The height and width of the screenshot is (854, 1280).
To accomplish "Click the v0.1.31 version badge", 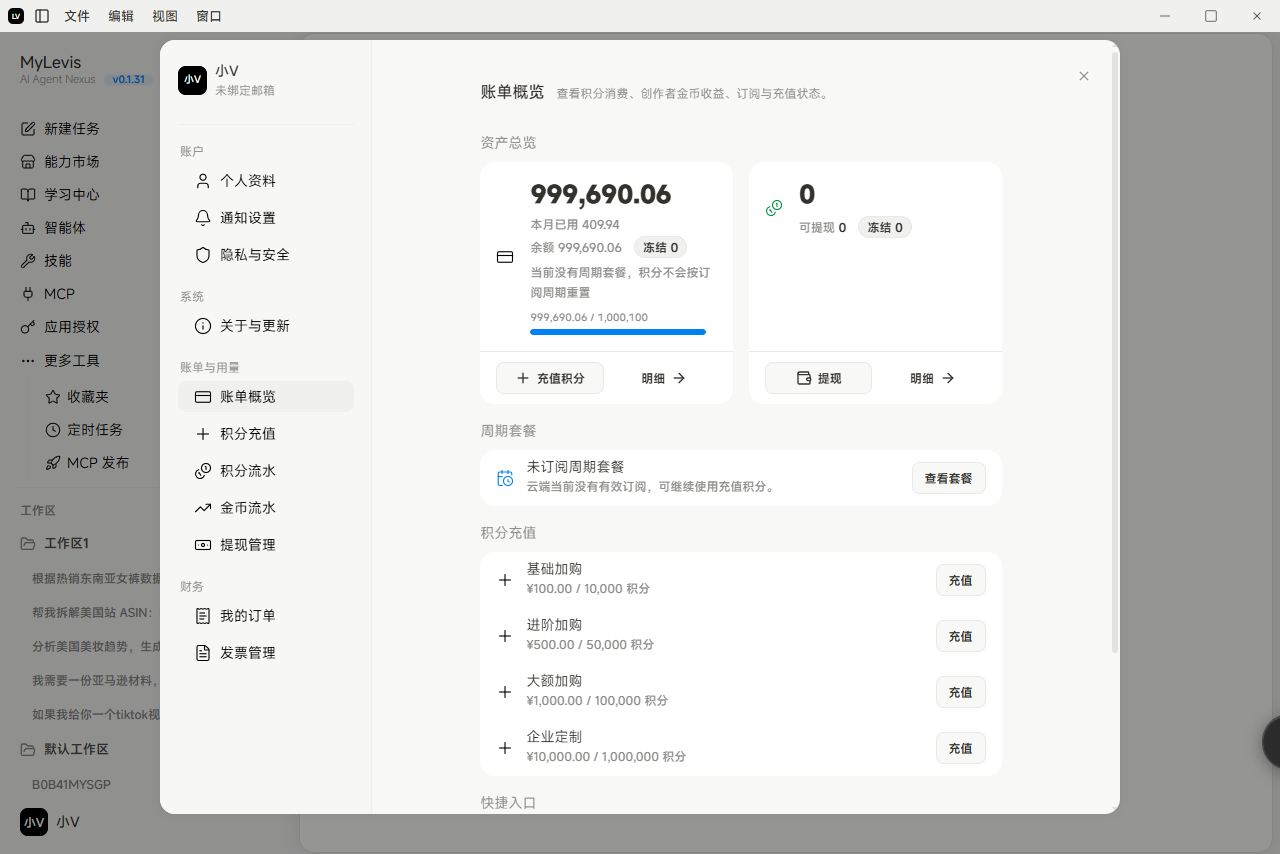I will click(x=128, y=79).
